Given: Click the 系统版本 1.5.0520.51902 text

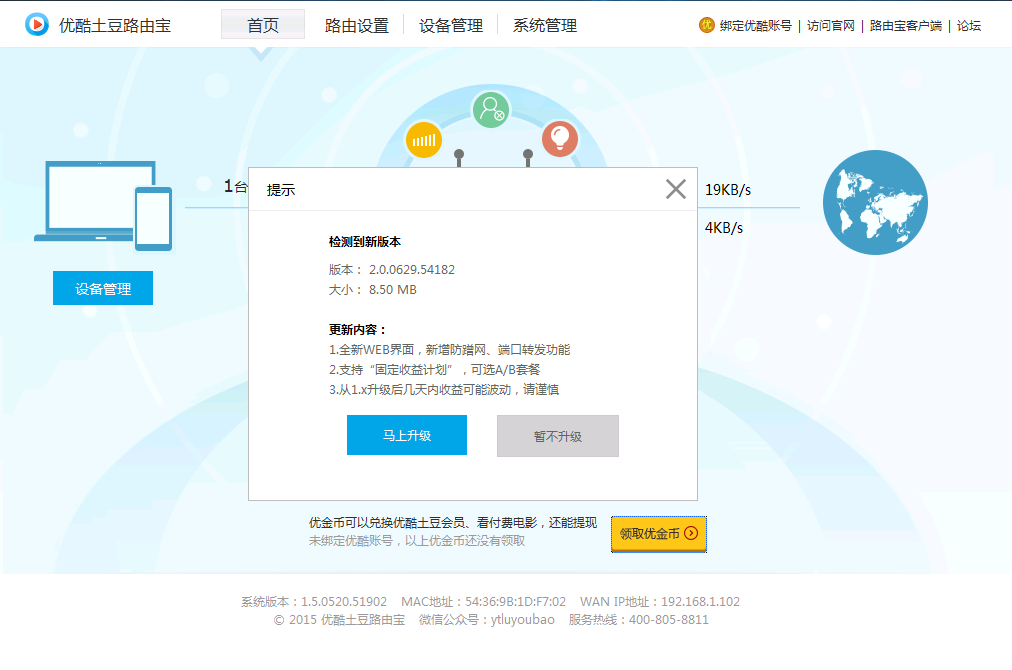Looking at the screenshot, I should click(x=314, y=602).
